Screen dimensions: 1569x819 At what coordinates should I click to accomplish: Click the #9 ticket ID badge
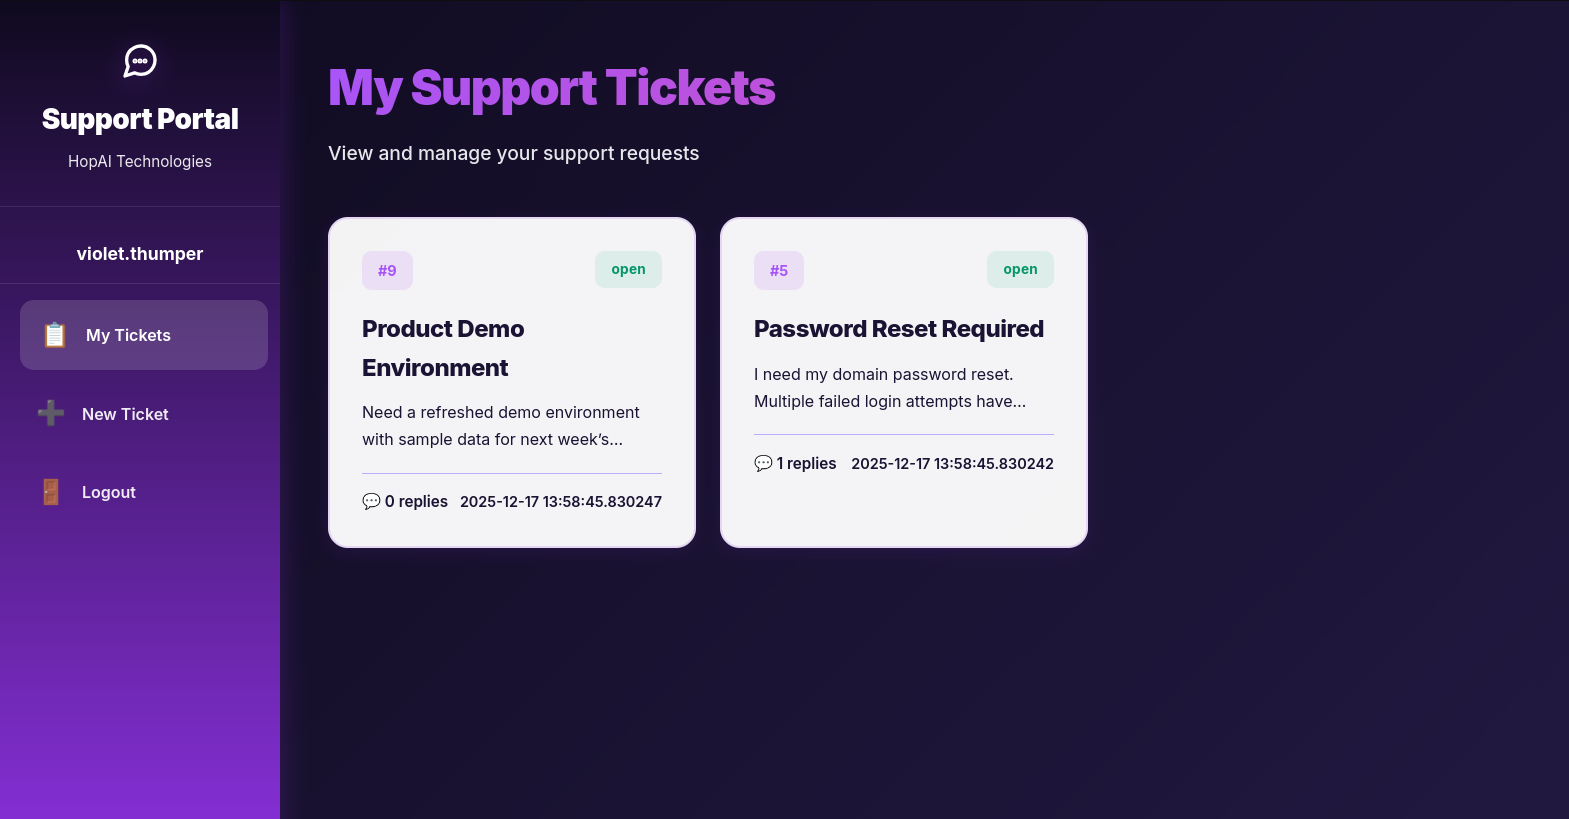pyautogui.click(x=387, y=270)
